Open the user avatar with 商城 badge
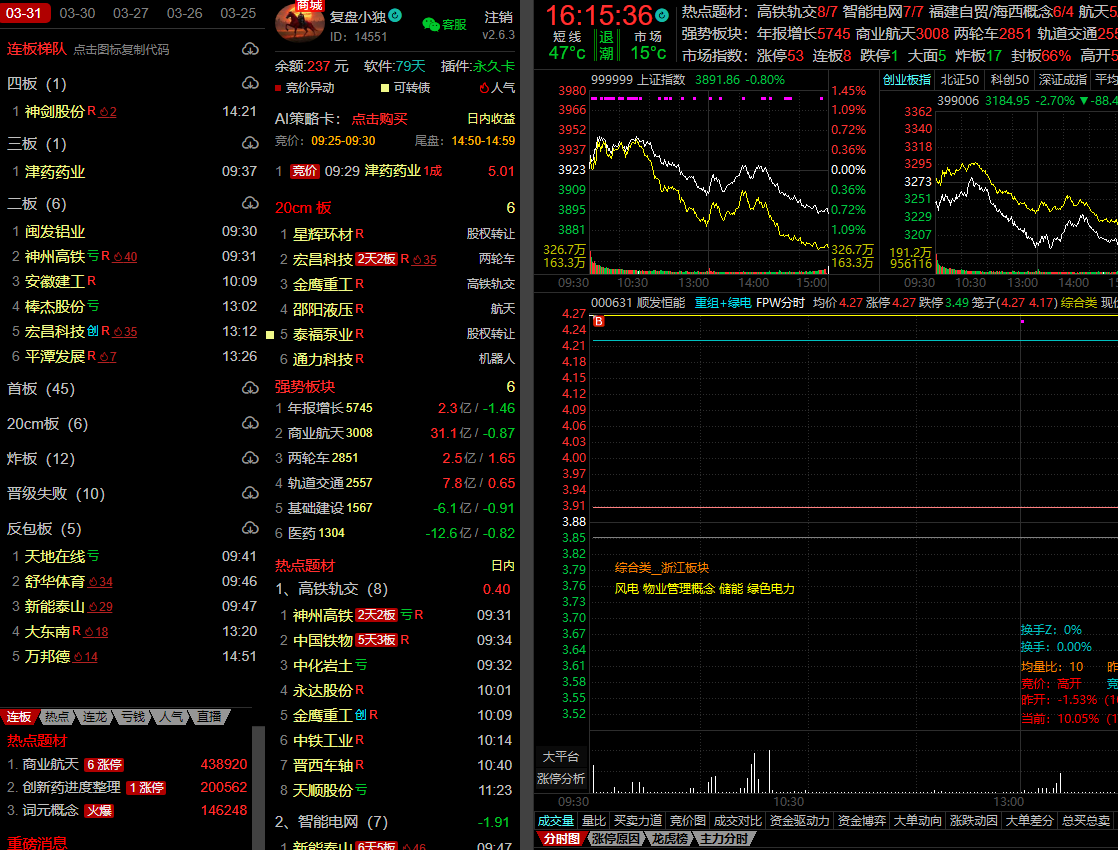This screenshot has height=850, width=1118. [299, 23]
